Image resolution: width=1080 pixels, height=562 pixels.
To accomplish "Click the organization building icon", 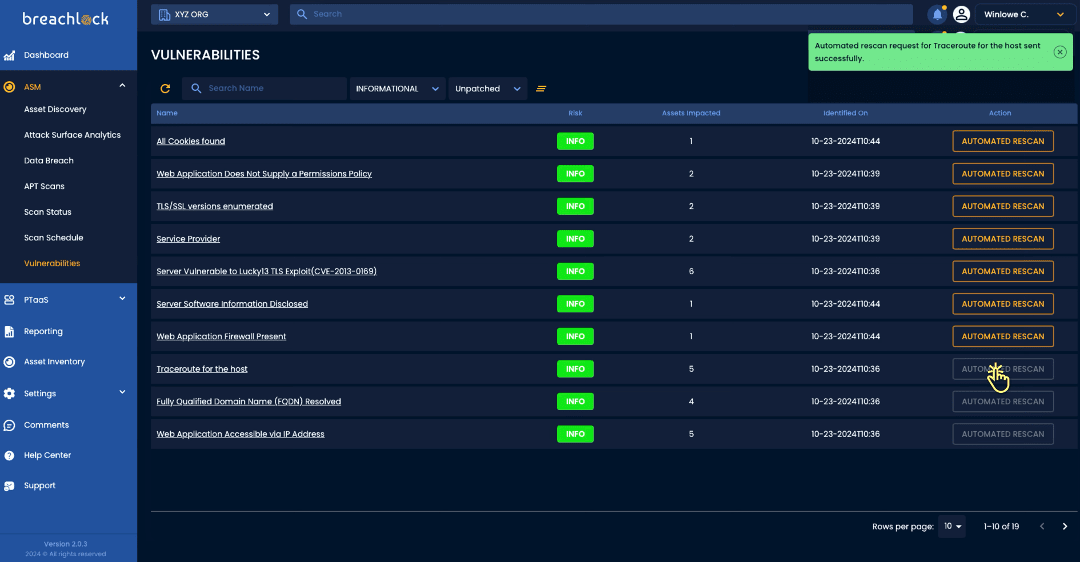I will click(x=164, y=14).
